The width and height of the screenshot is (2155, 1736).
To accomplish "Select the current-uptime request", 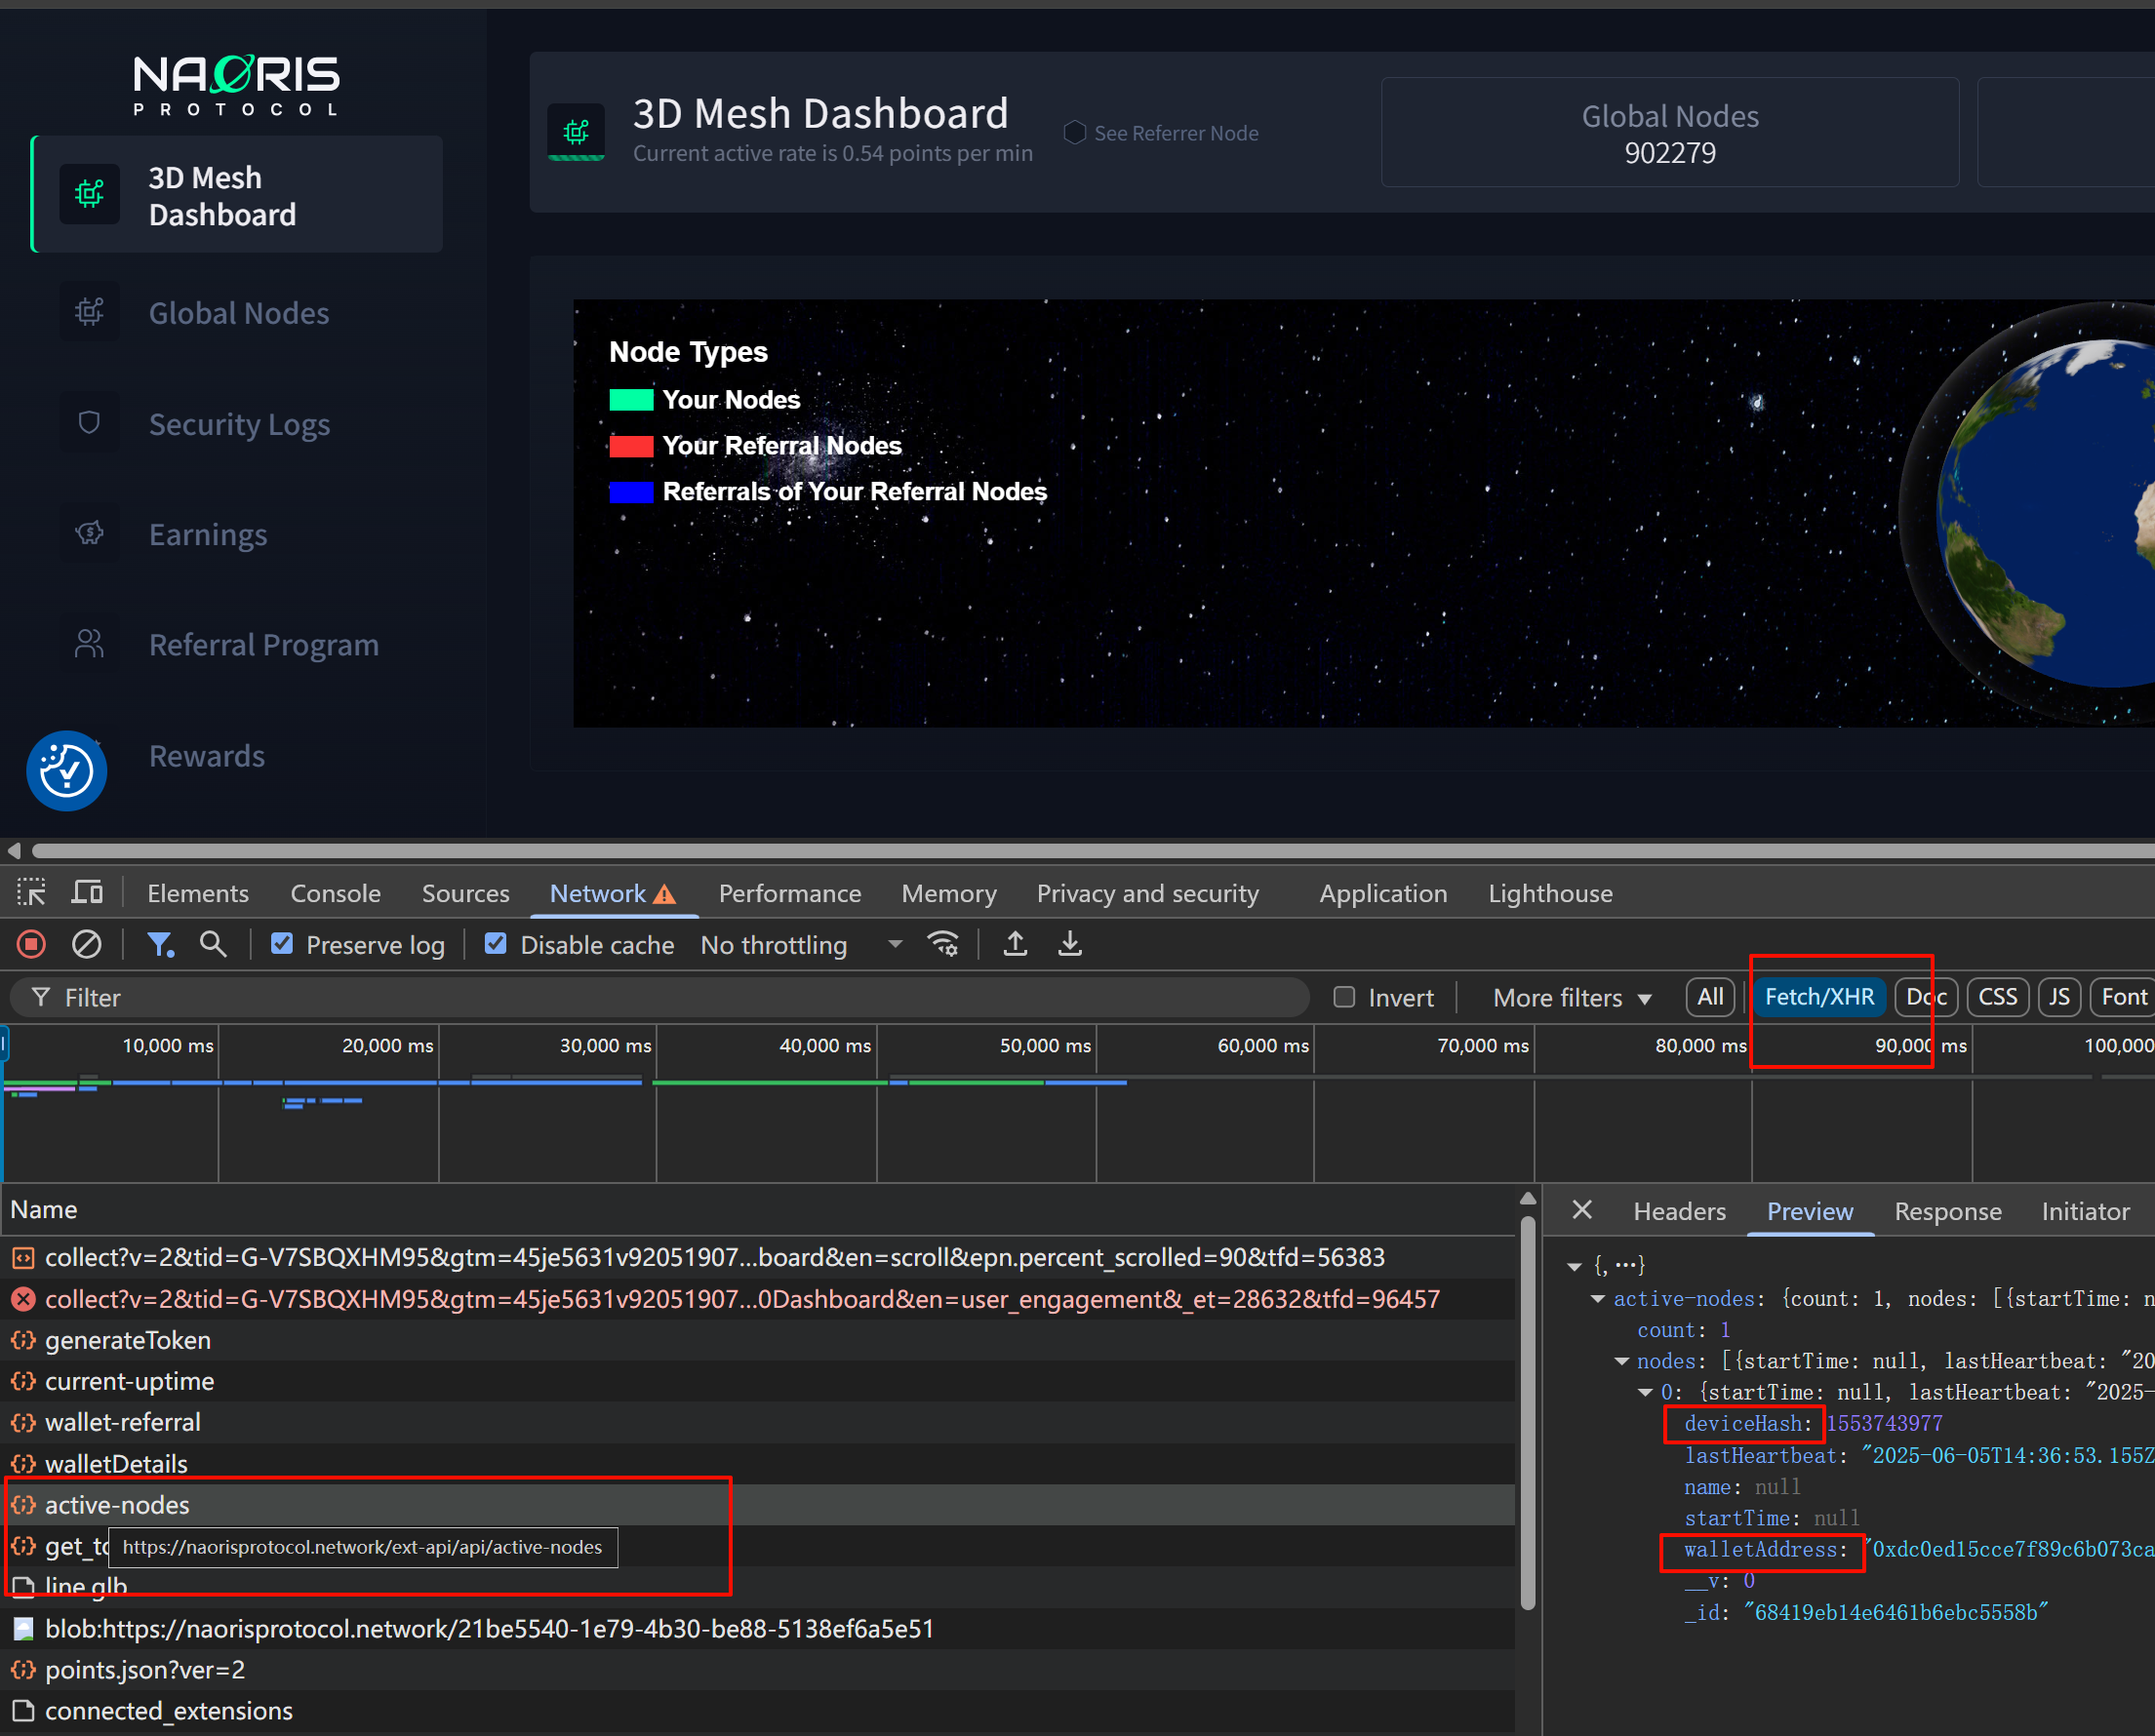I will [757, 1381].
